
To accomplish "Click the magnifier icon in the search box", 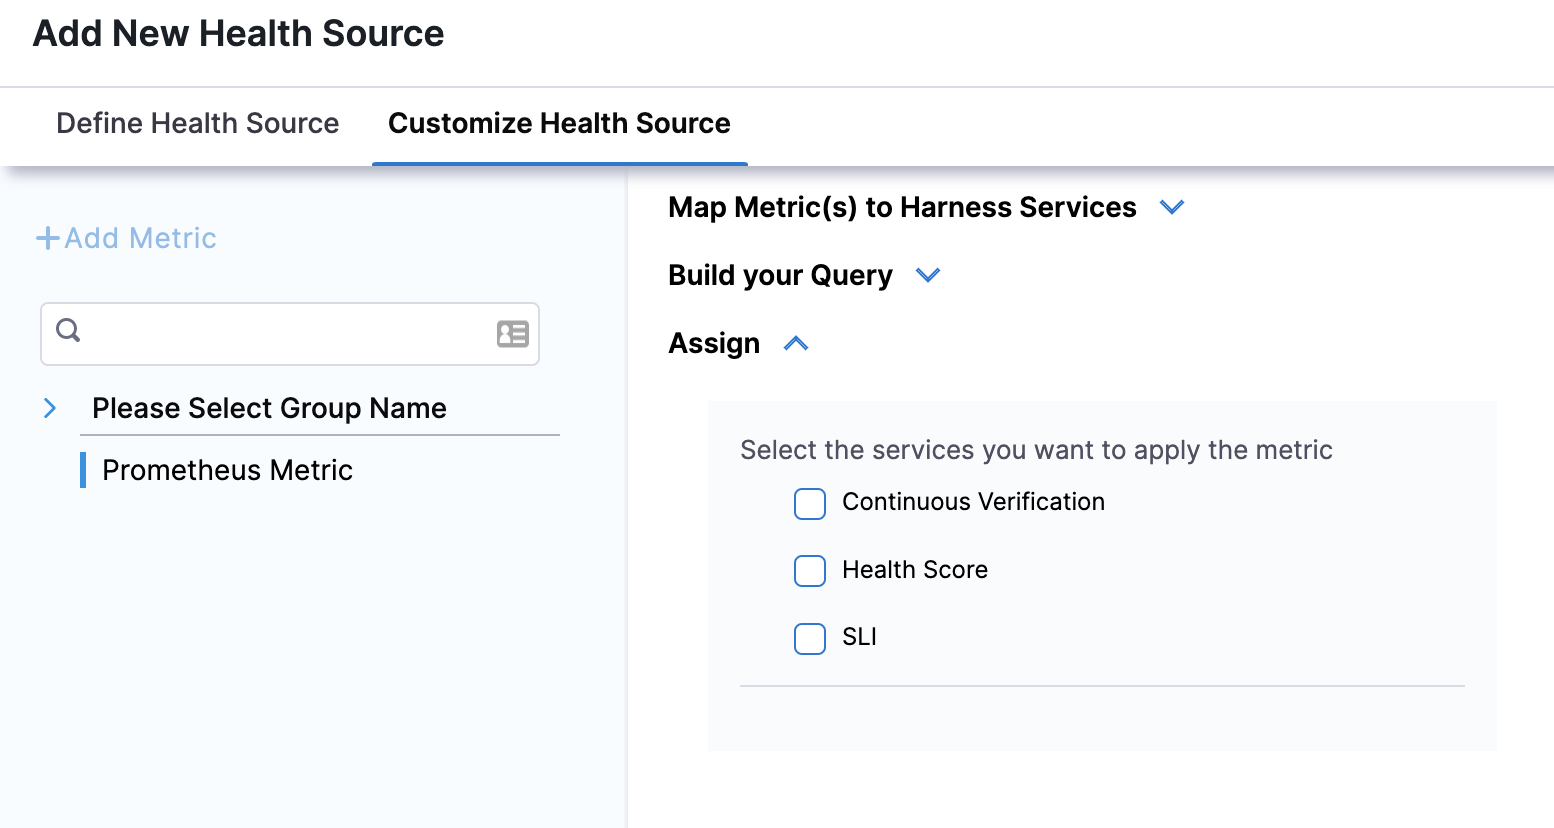I will click(x=68, y=330).
